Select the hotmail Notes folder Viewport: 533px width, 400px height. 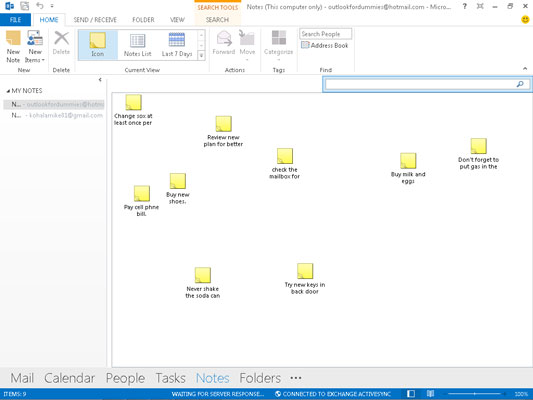(54, 104)
